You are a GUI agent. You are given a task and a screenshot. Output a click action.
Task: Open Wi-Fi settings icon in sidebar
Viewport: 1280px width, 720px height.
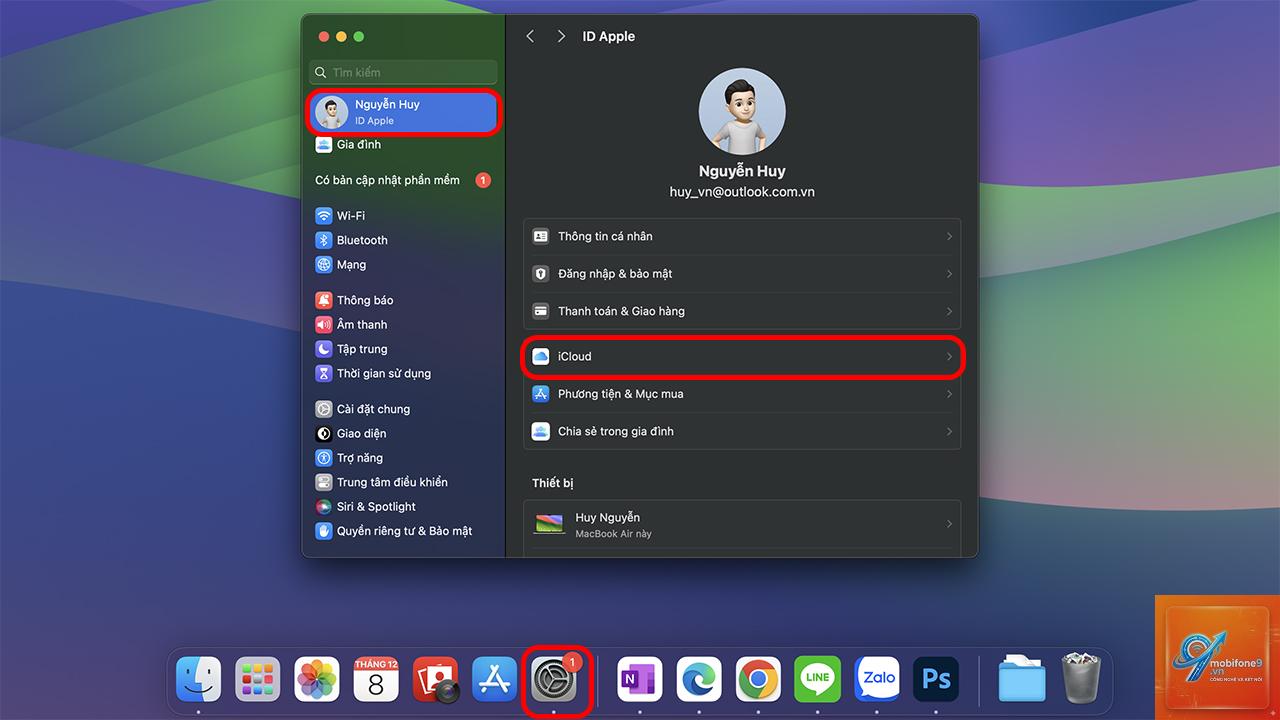point(323,216)
